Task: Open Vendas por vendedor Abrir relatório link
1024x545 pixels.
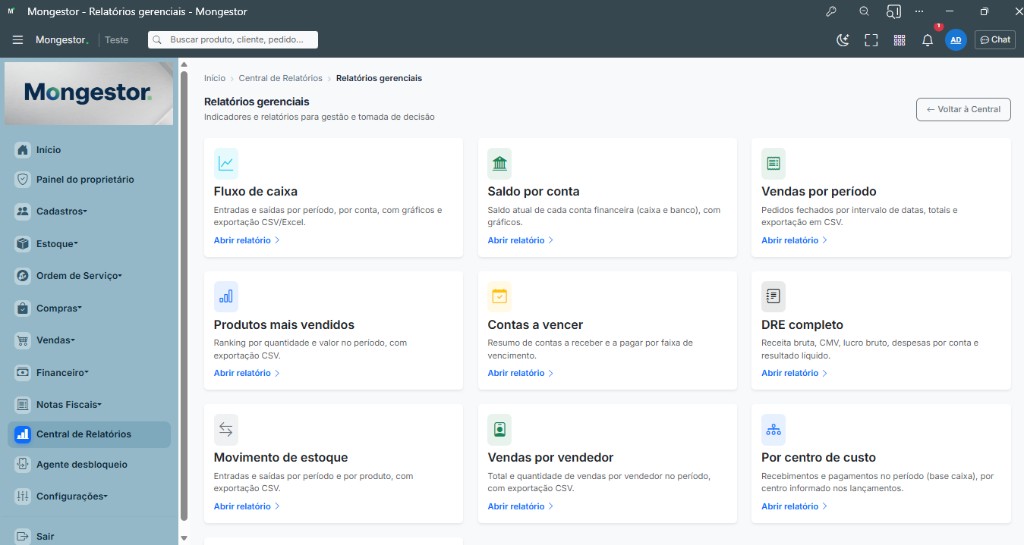Action: point(520,506)
